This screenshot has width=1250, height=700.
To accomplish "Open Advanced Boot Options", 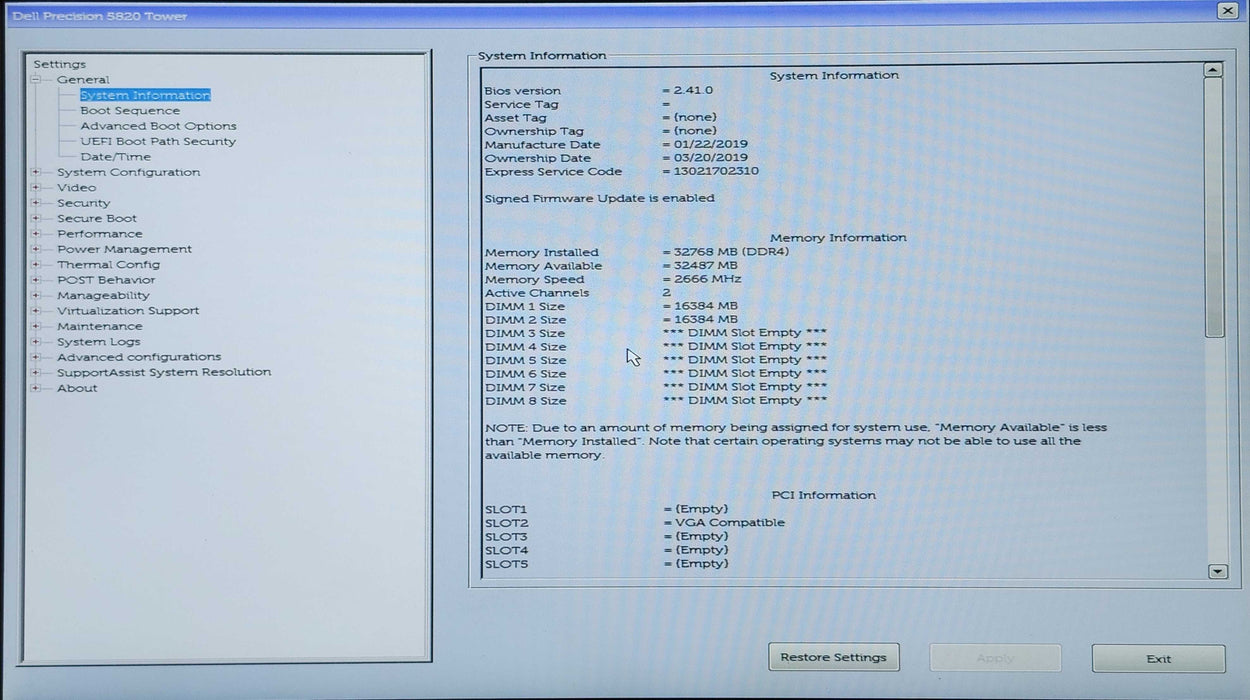I will coord(158,126).
